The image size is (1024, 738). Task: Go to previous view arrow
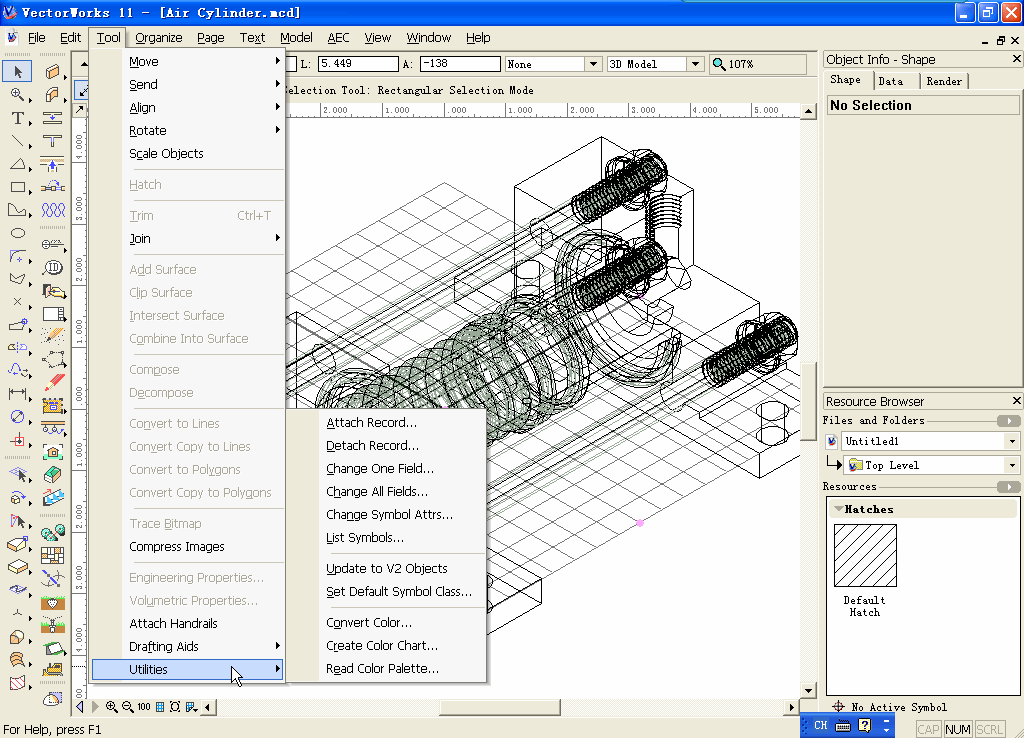[80, 707]
